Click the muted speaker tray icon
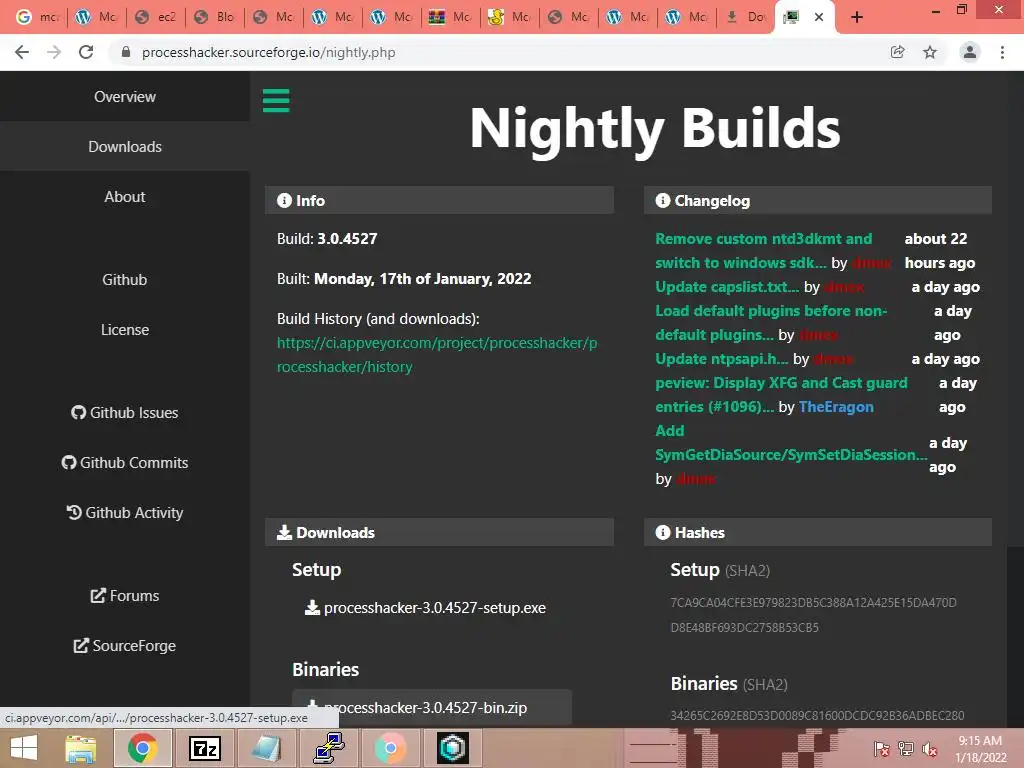The height and width of the screenshot is (768, 1024). pos(930,749)
